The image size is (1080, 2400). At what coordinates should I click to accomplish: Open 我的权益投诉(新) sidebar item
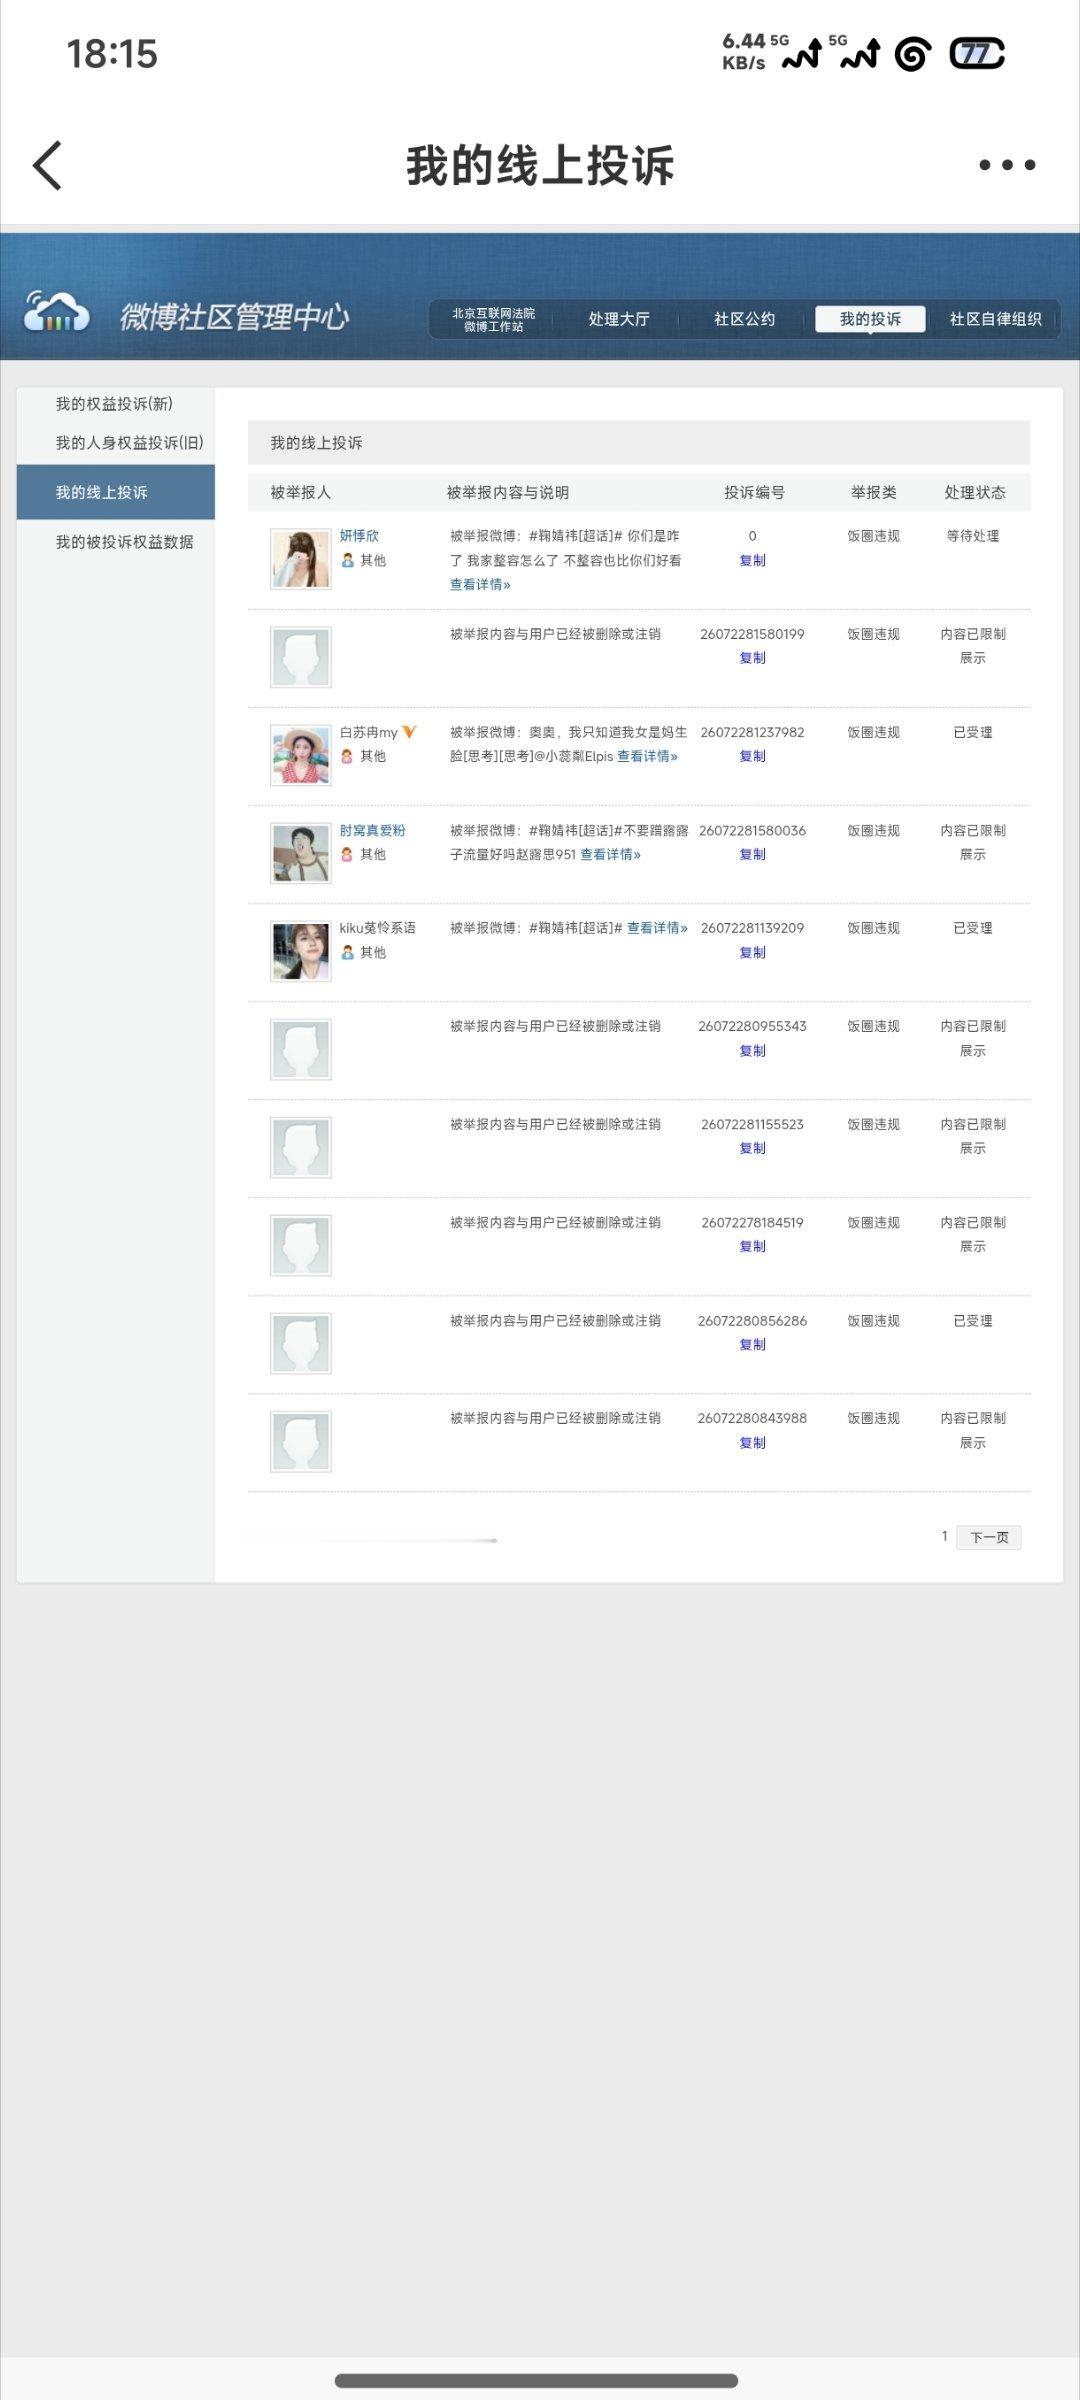[x=114, y=404]
